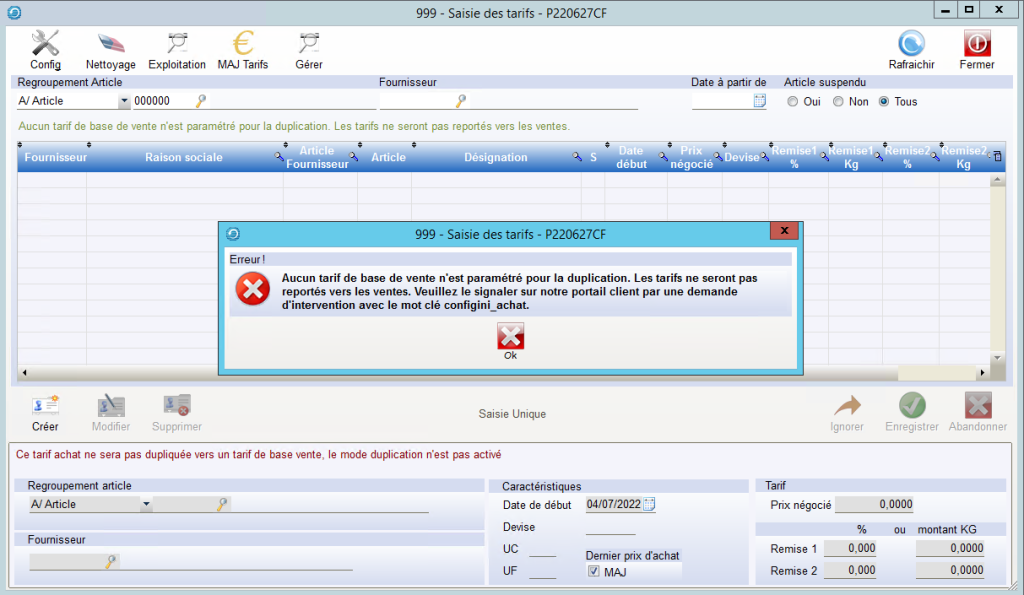
Task: Click the Rafraichir refresh icon
Action: [911, 44]
